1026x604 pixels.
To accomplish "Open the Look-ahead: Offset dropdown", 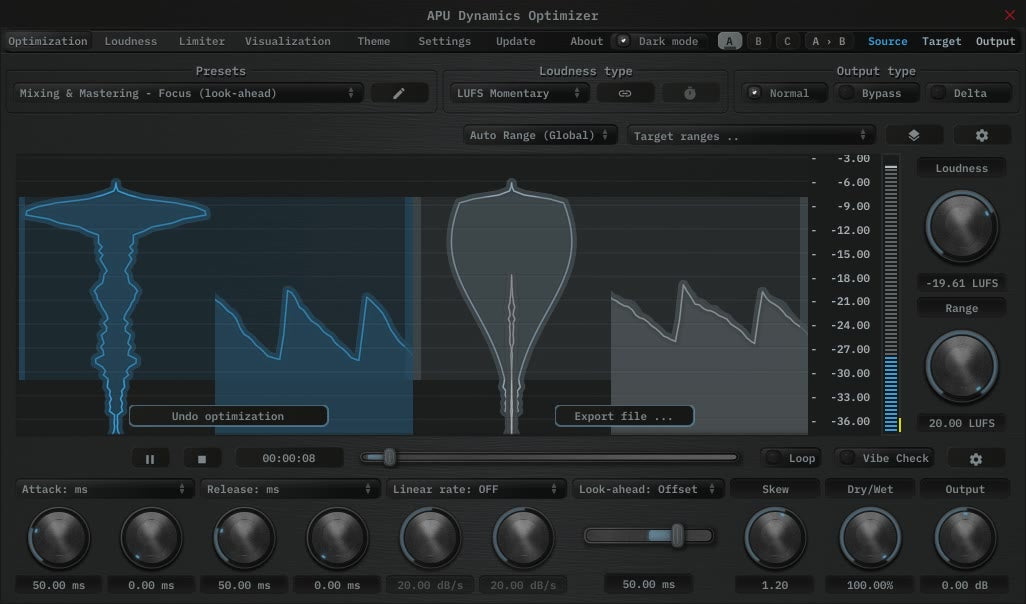I will click(648, 489).
